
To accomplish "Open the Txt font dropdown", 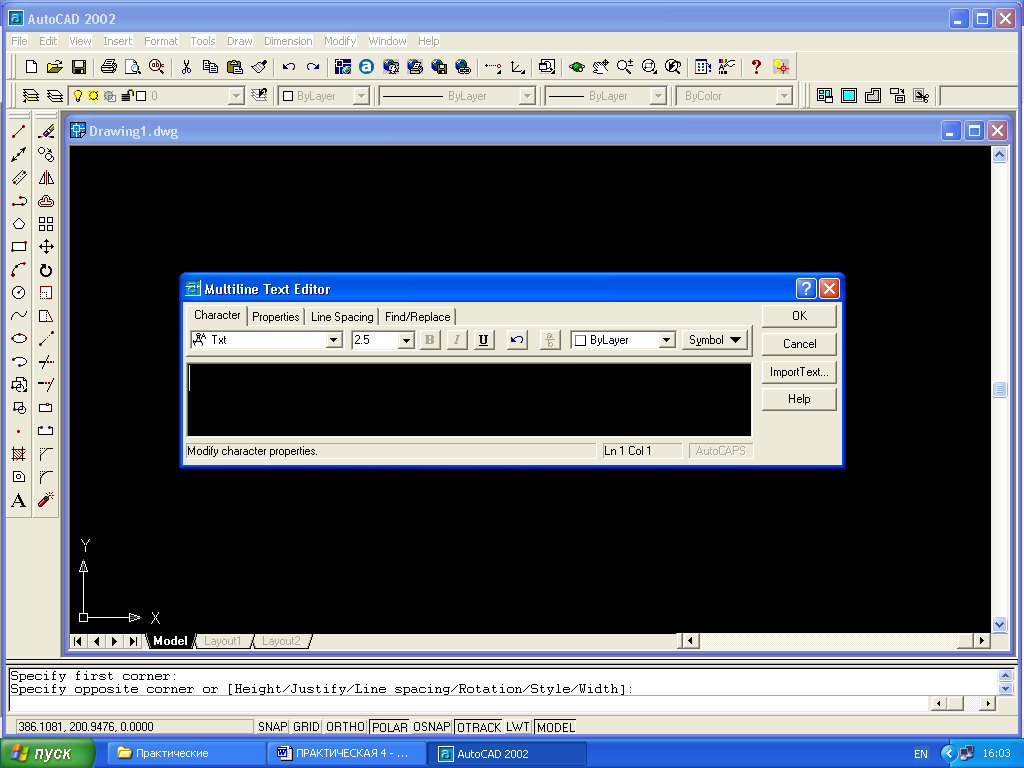I will pos(334,340).
